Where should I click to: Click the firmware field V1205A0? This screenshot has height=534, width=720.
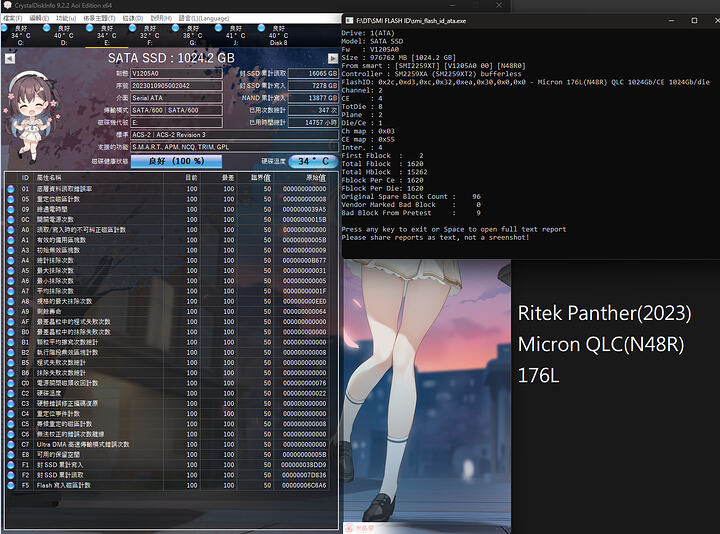pyautogui.click(x=176, y=73)
